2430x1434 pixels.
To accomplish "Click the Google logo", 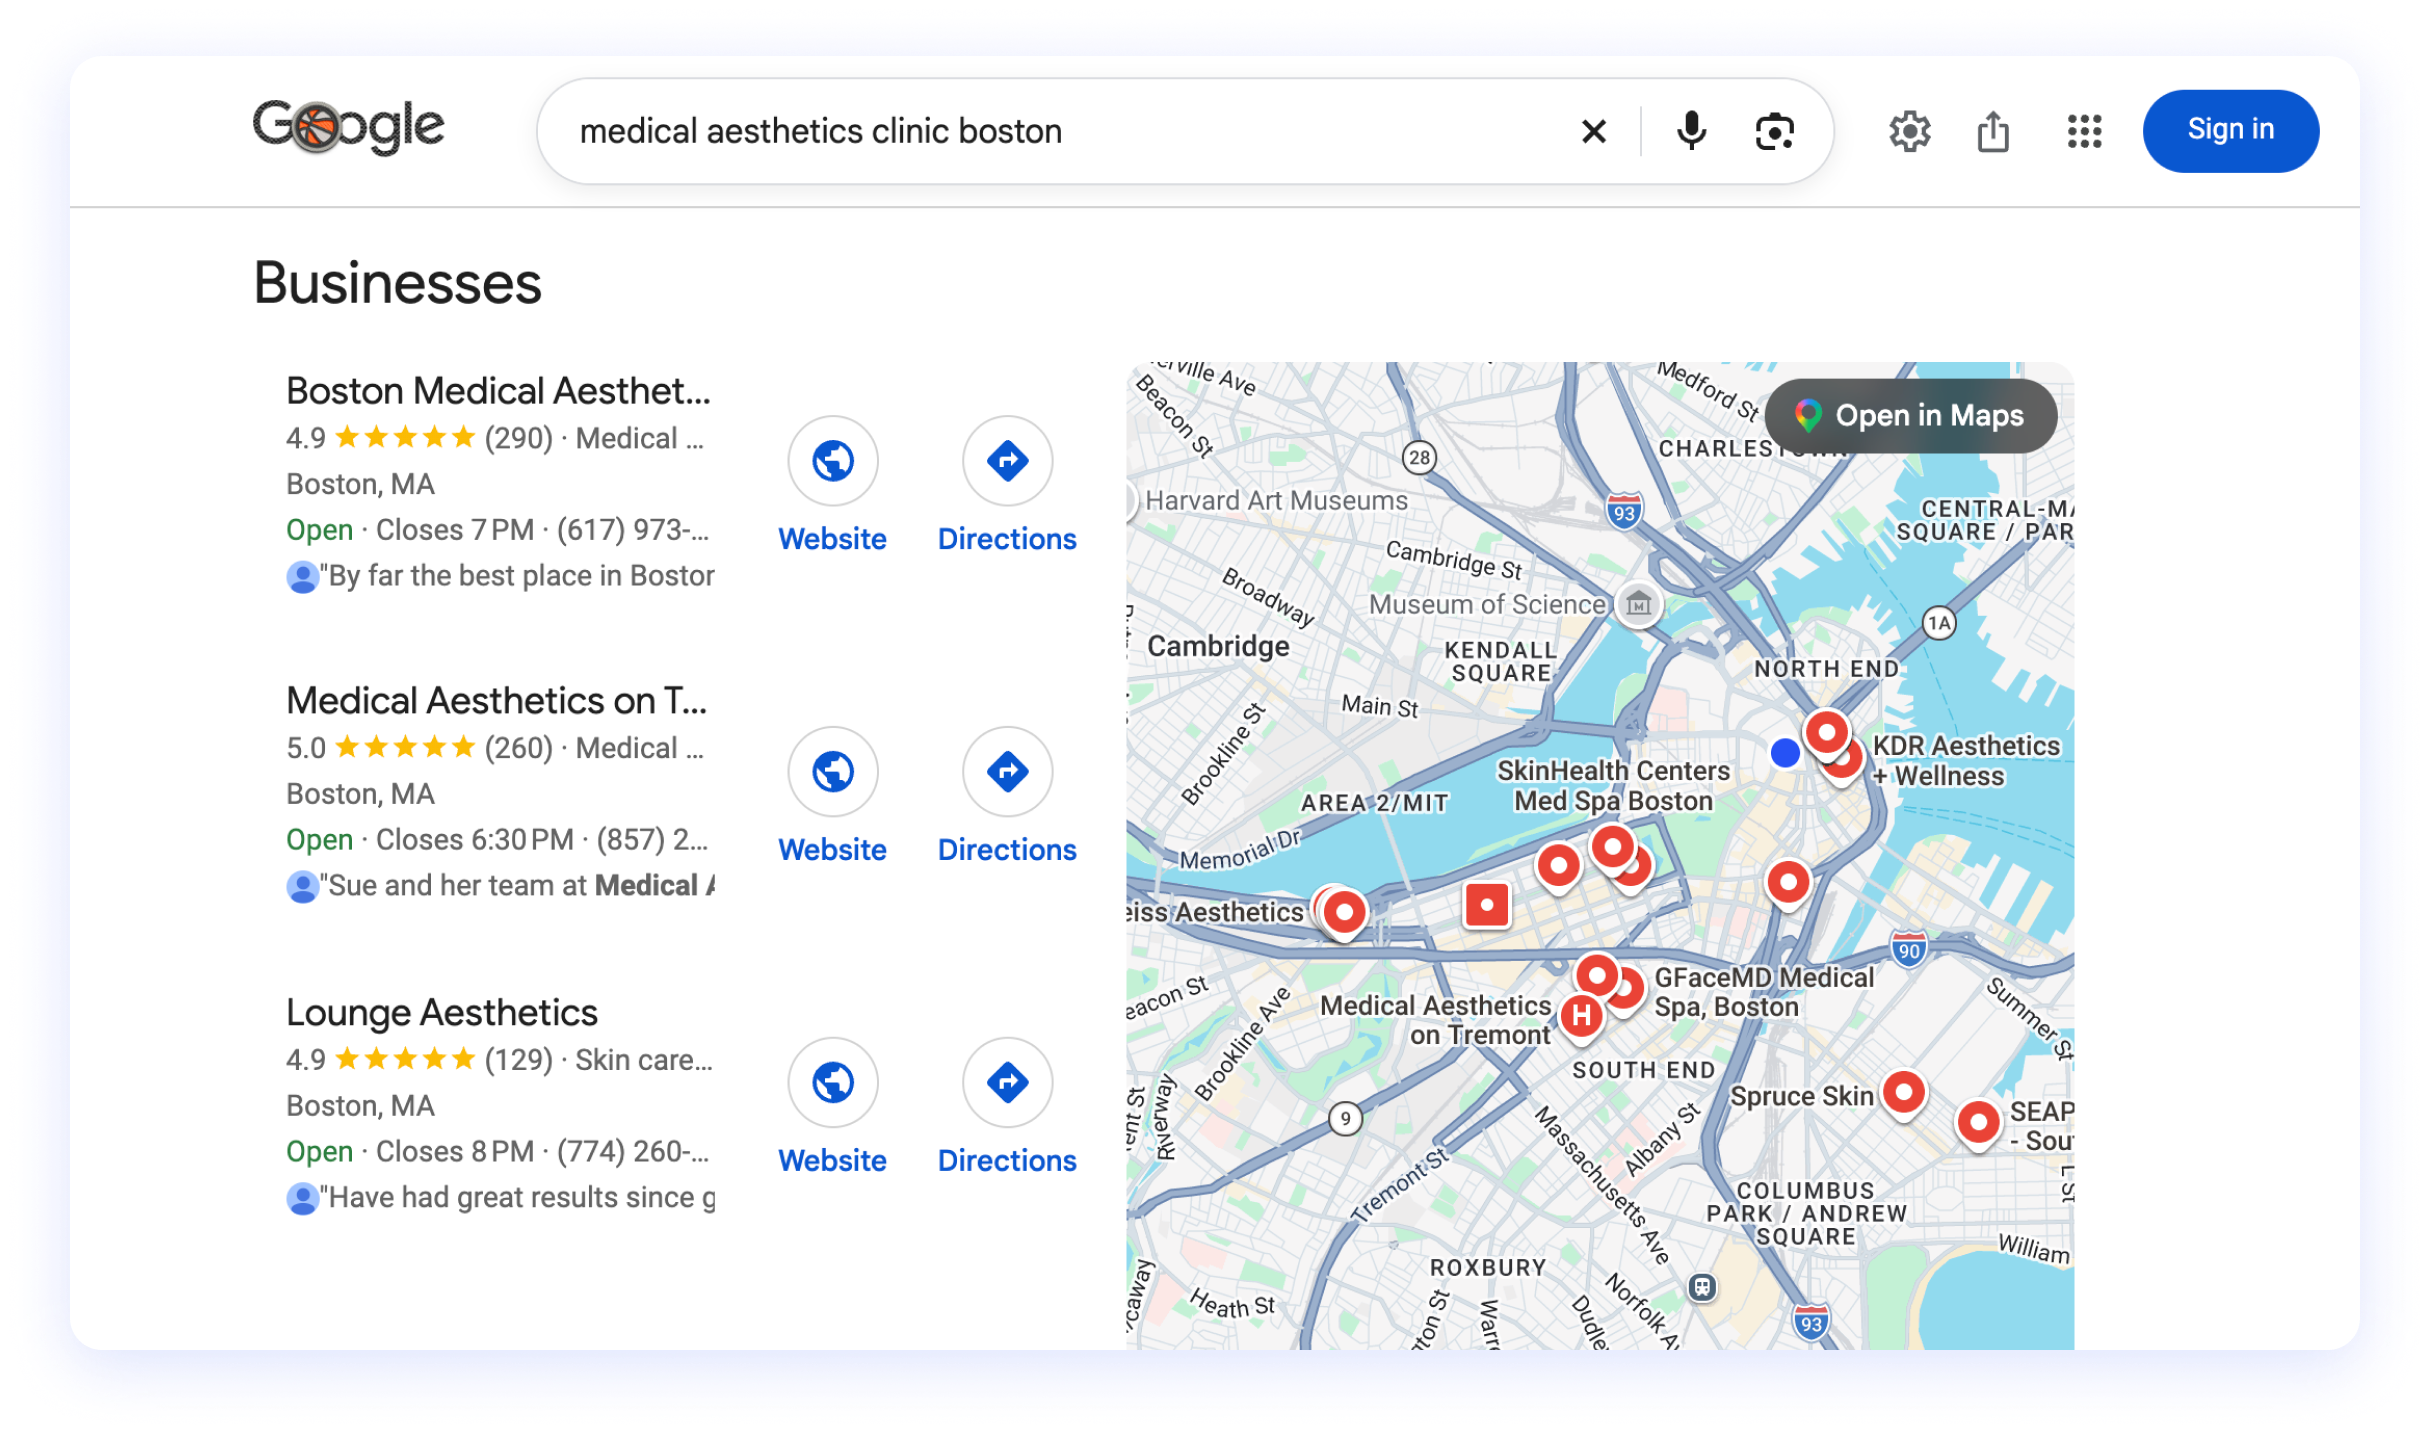I will (x=348, y=128).
